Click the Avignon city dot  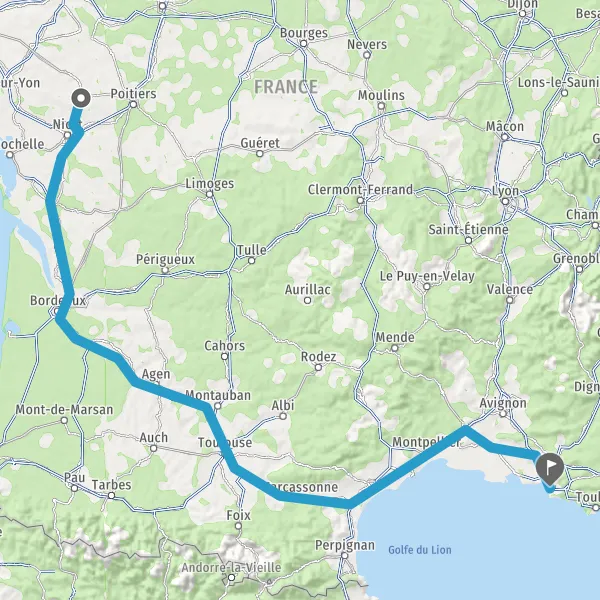(503, 414)
